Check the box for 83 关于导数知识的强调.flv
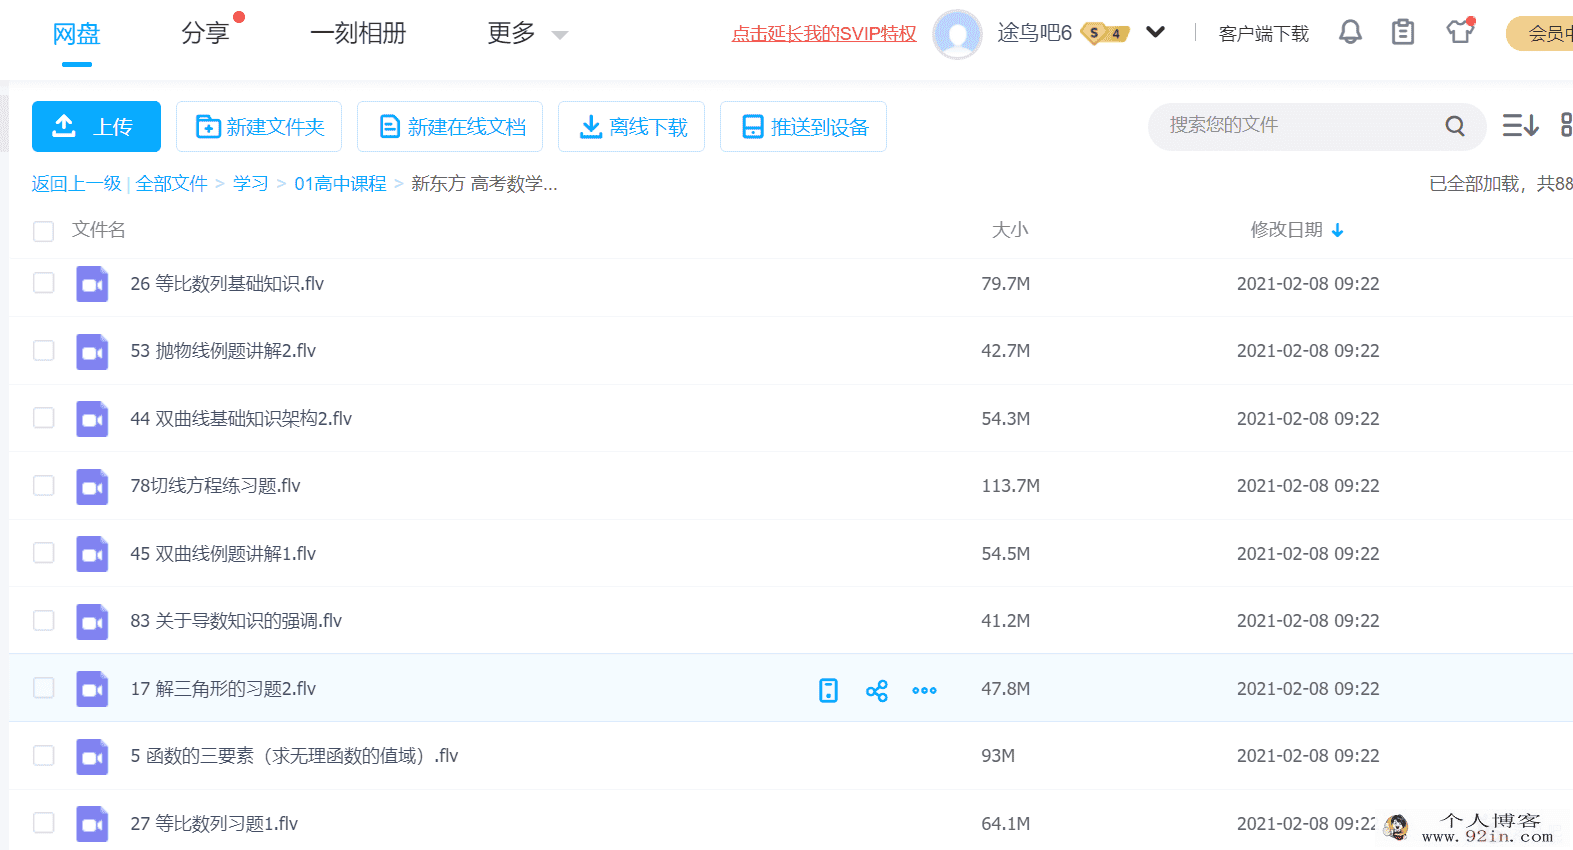Viewport: 1573px width, 850px height. [43, 620]
